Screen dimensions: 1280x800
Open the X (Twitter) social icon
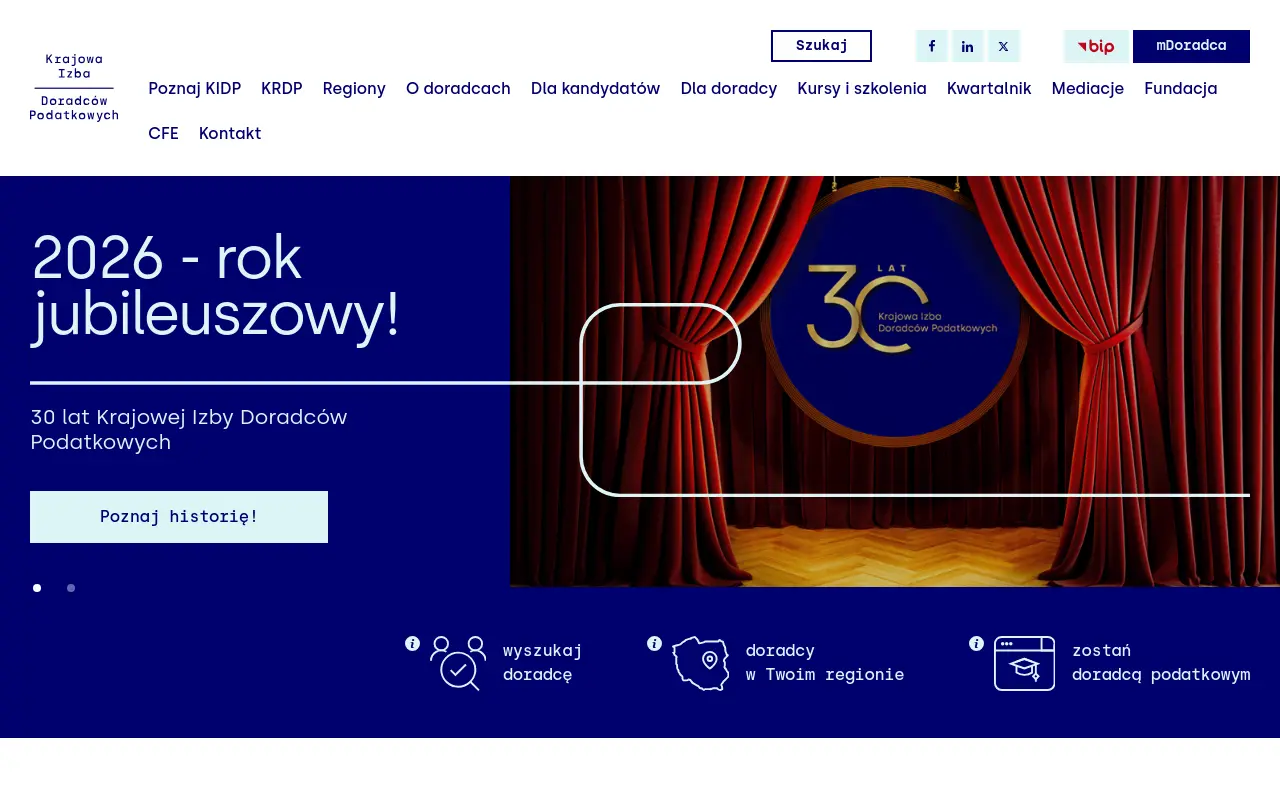[1003, 46]
